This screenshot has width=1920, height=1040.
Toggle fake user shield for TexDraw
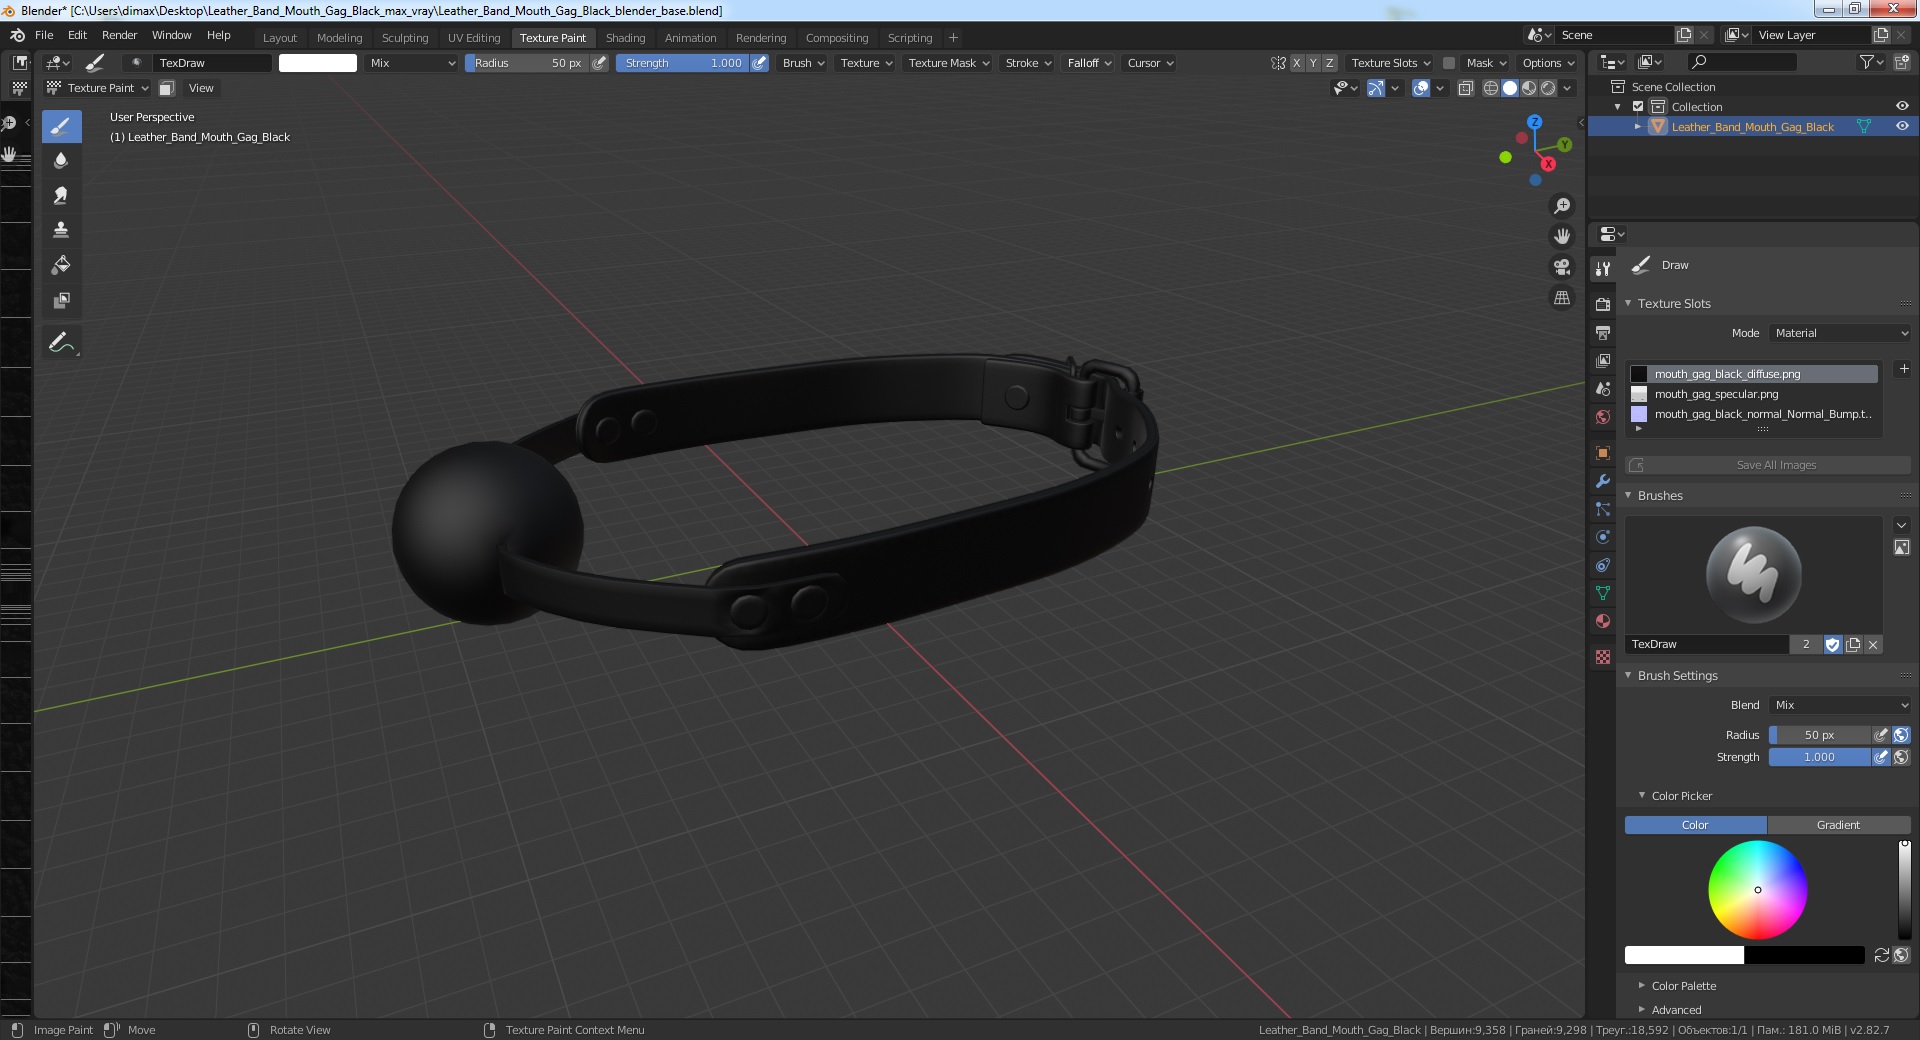(x=1832, y=645)
